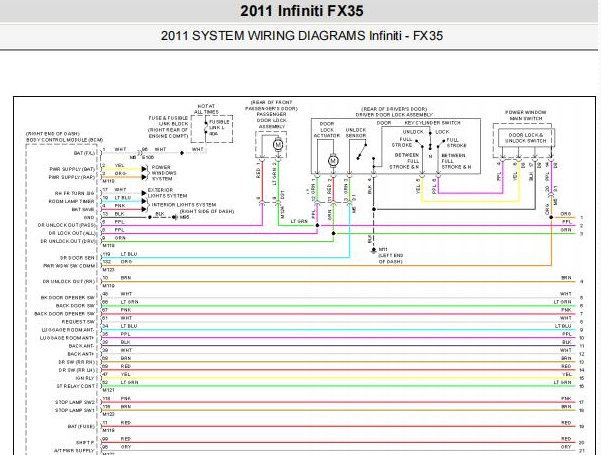This screenshot has height=455, width=601.
Task: Click the "BACK DOOR OPENER SW" label
Action: (x=65, y=314)
